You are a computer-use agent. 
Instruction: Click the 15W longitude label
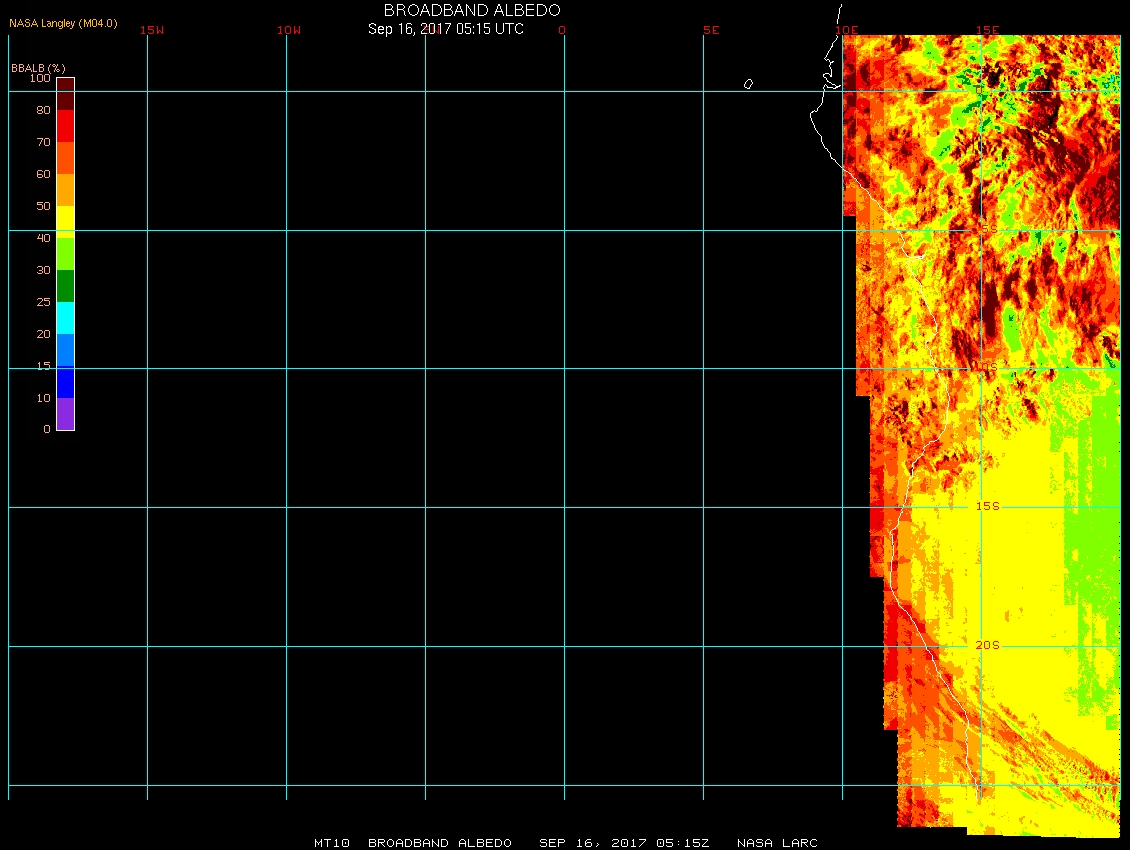point(152,30)
